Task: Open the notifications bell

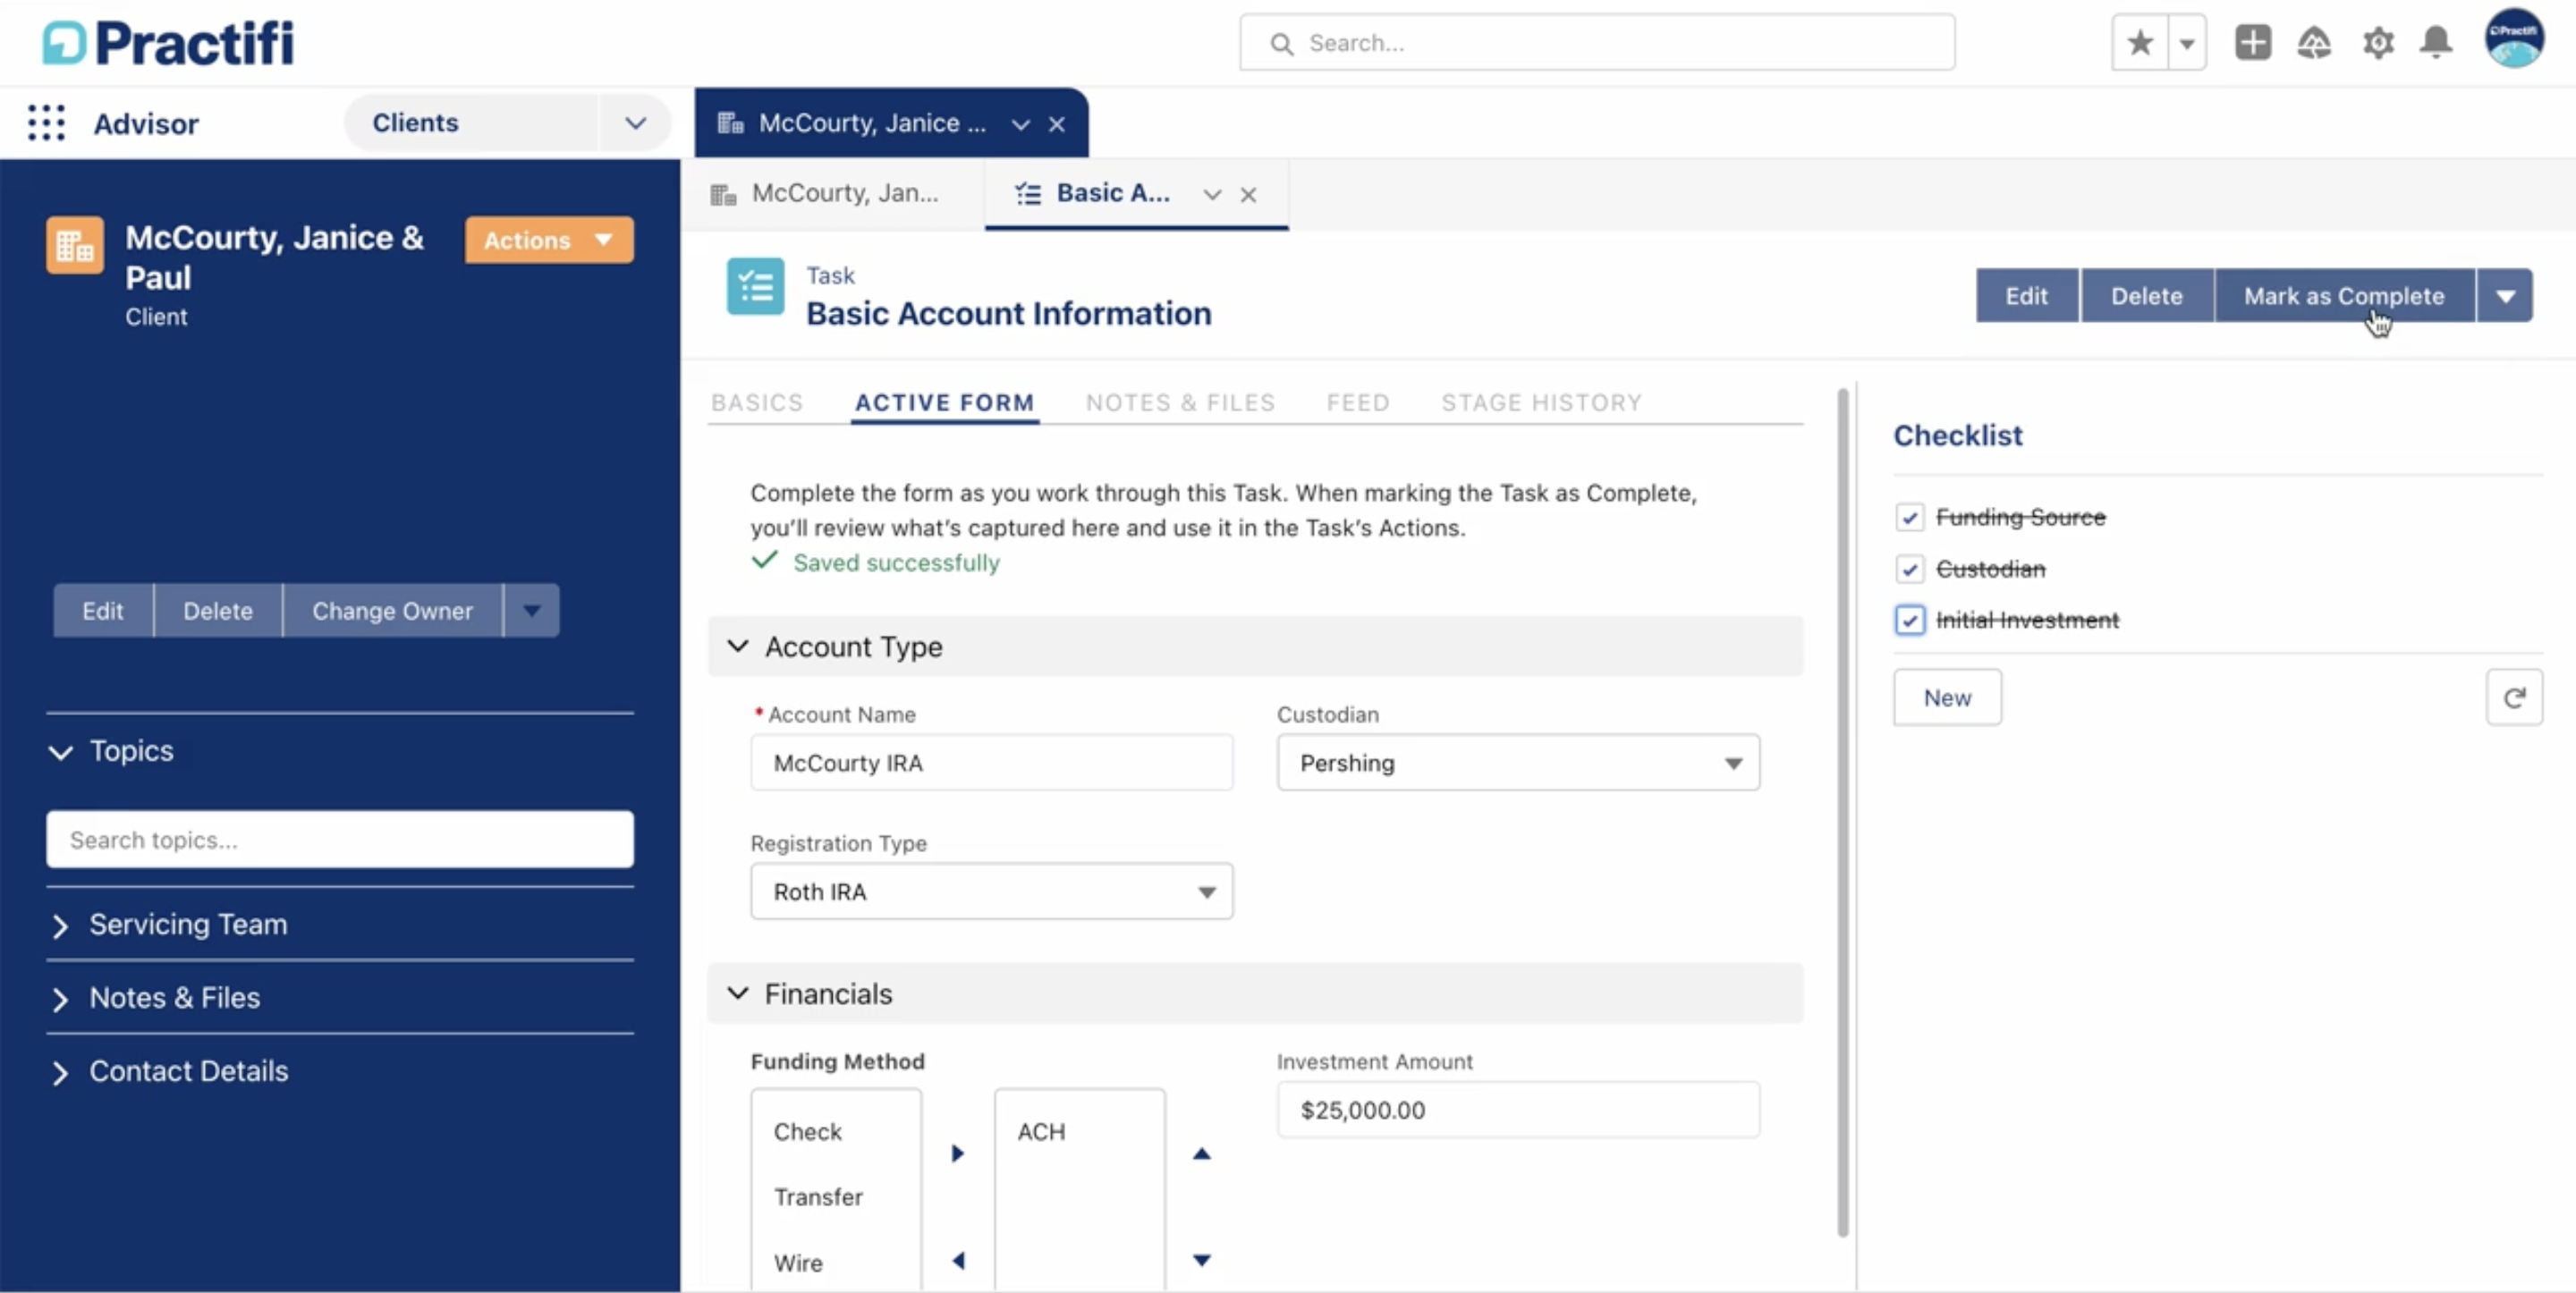Action: pyautogui.click(x=2436, y=43)
